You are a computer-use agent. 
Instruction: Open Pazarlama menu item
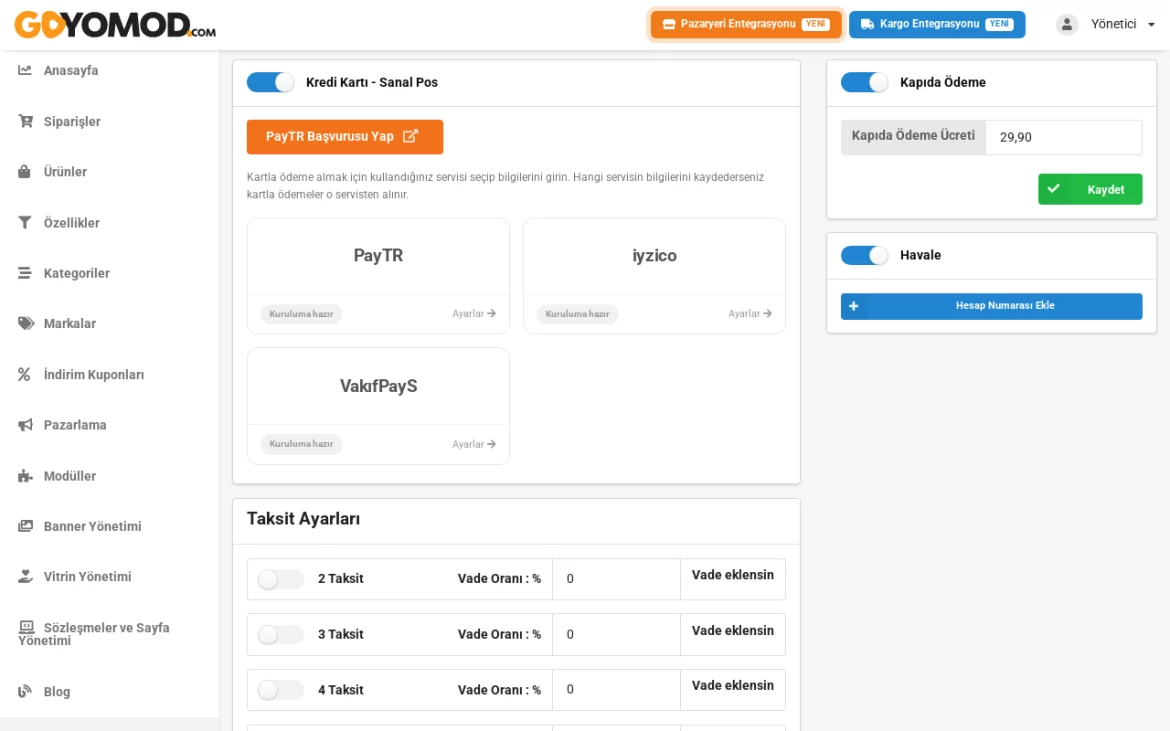(75, 425)
